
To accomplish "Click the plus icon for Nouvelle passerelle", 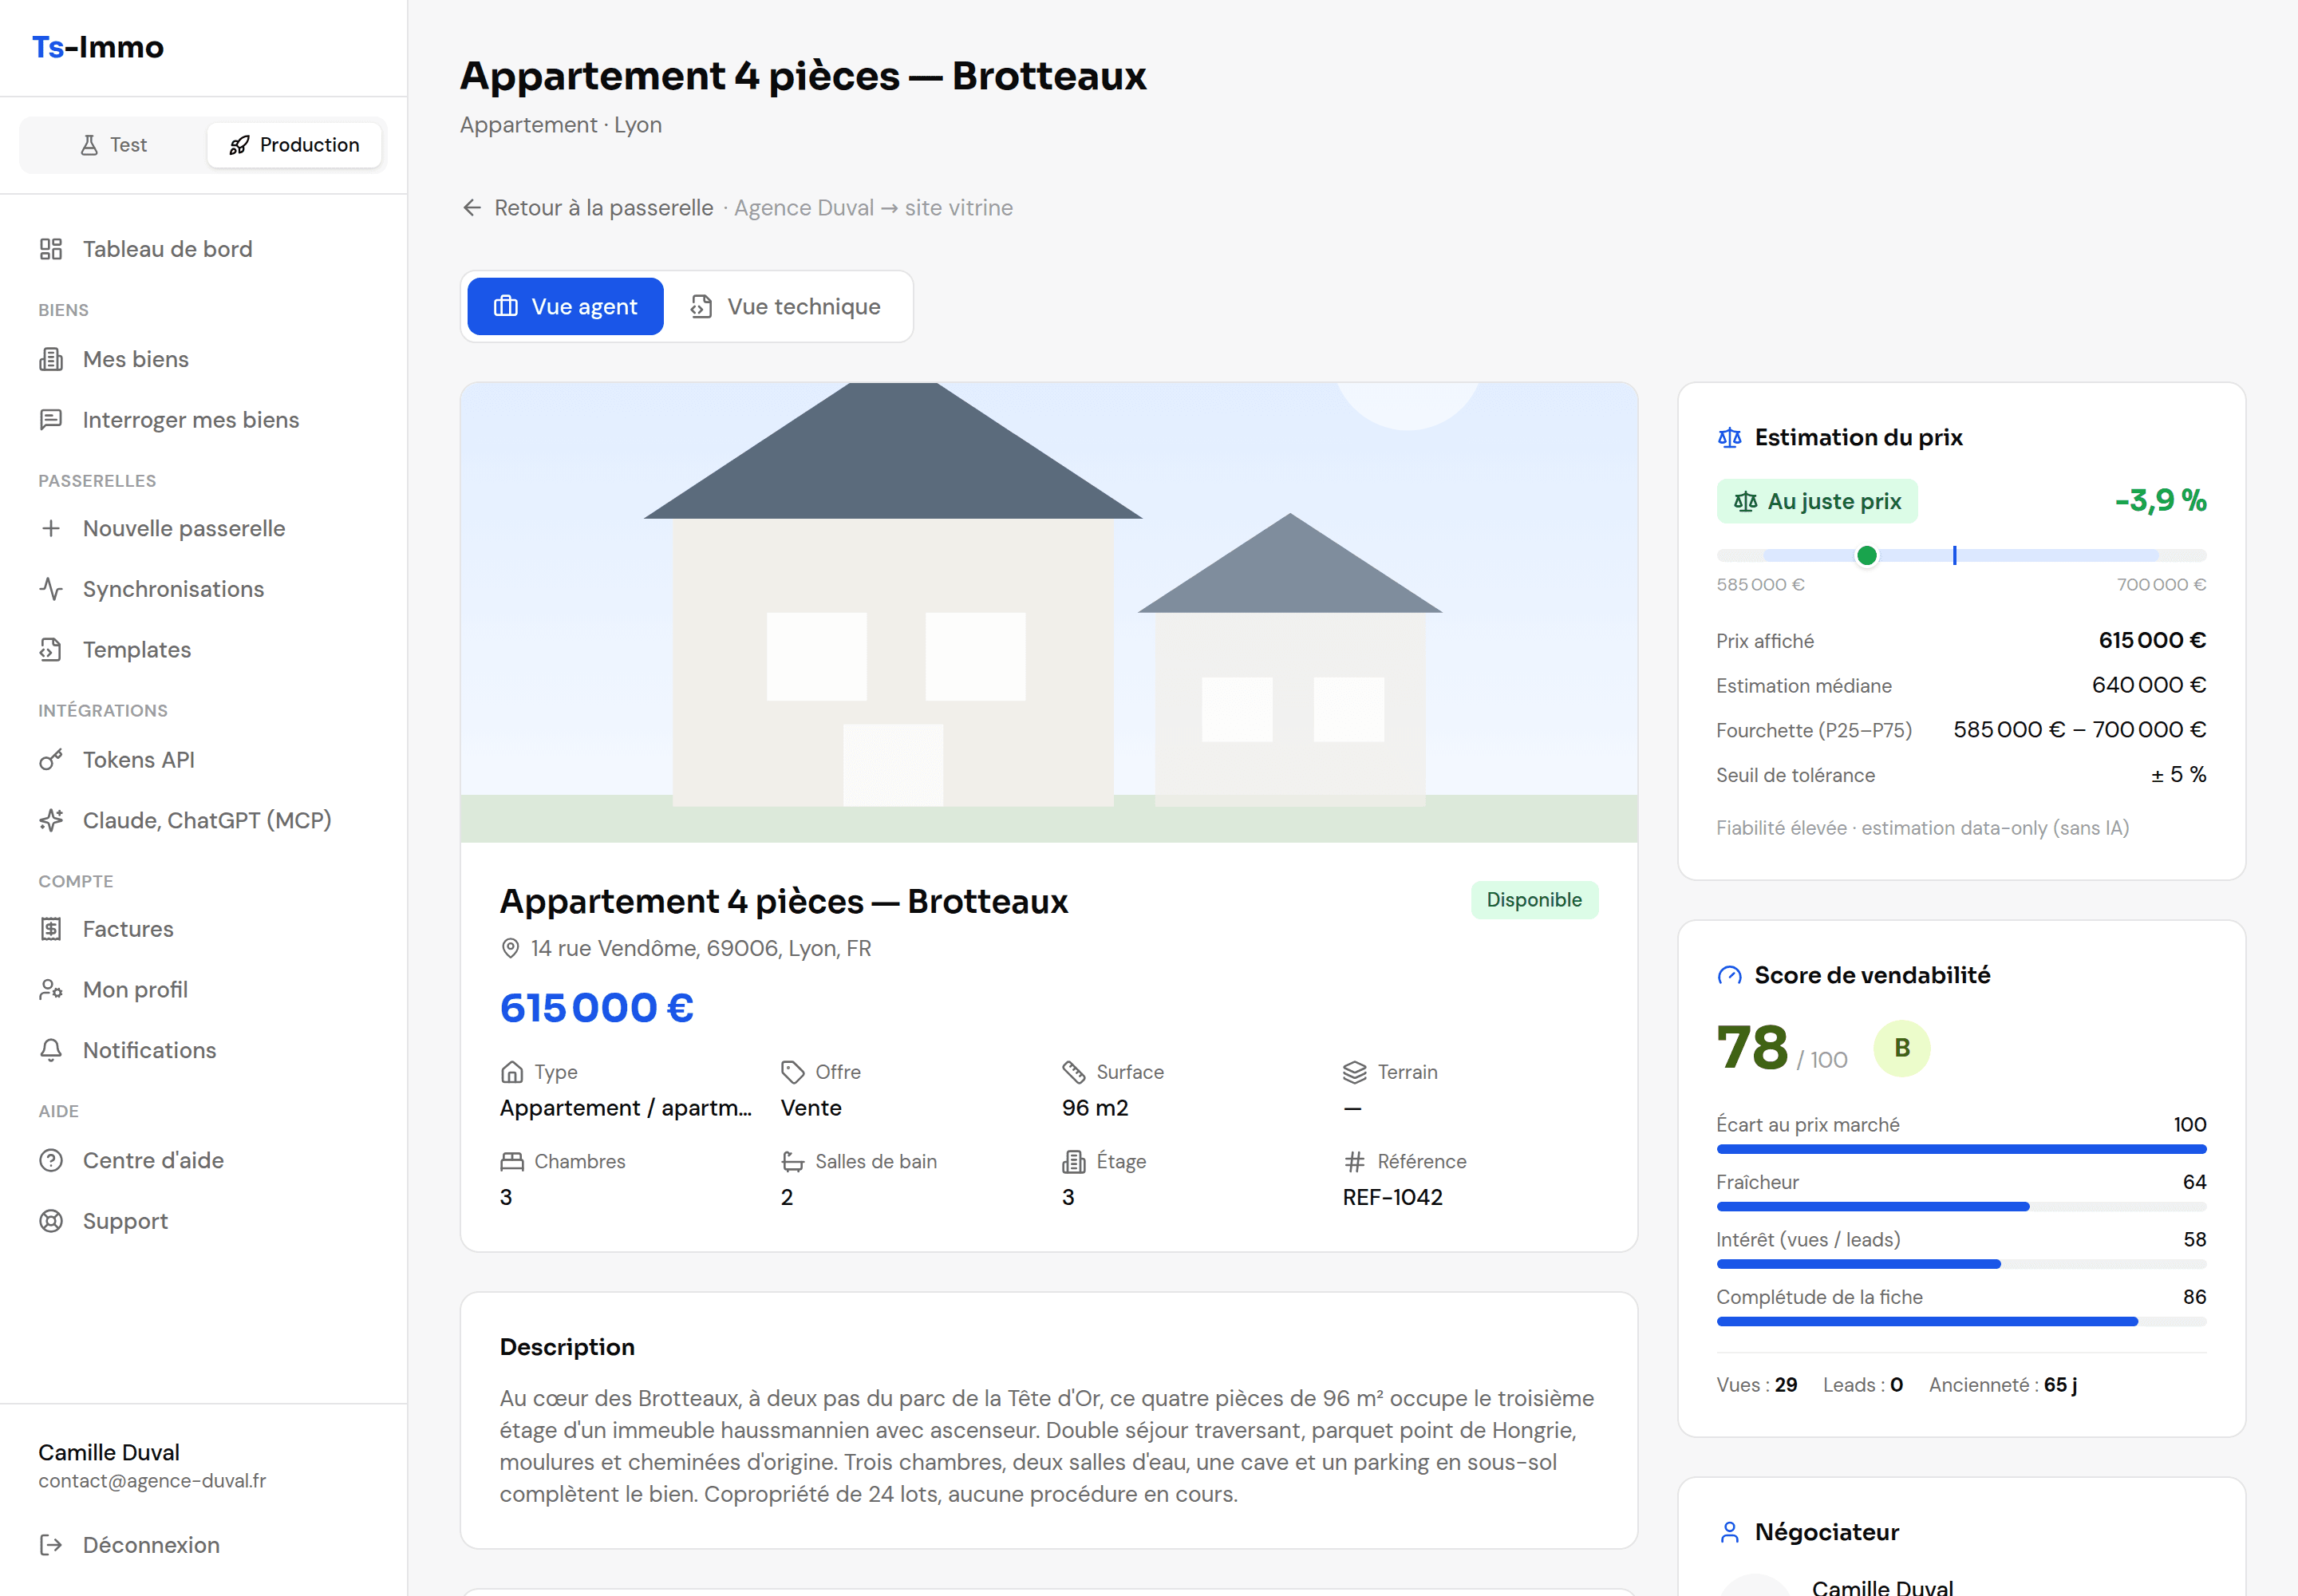I will click(x=51, y=528).
